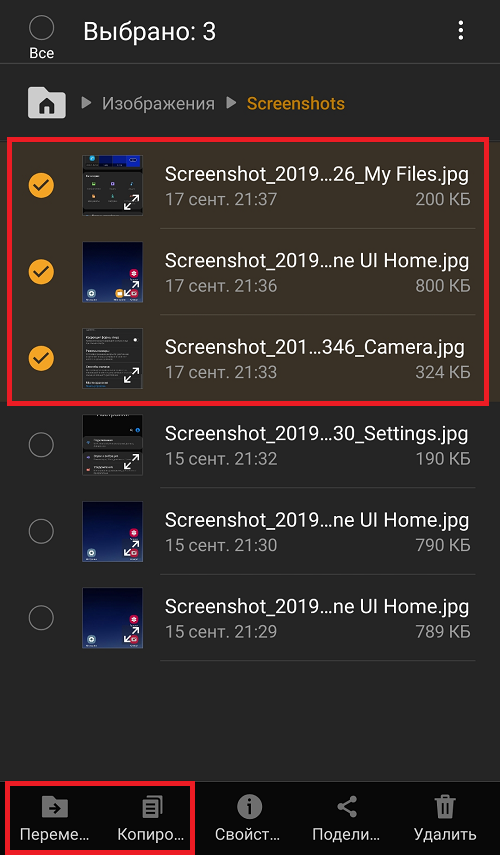The height and width of the screenshot is (855, 500).
Task: Click the breadcrumb arrow before Изображения
Action: pyautogui.click(x=86, y=102)
